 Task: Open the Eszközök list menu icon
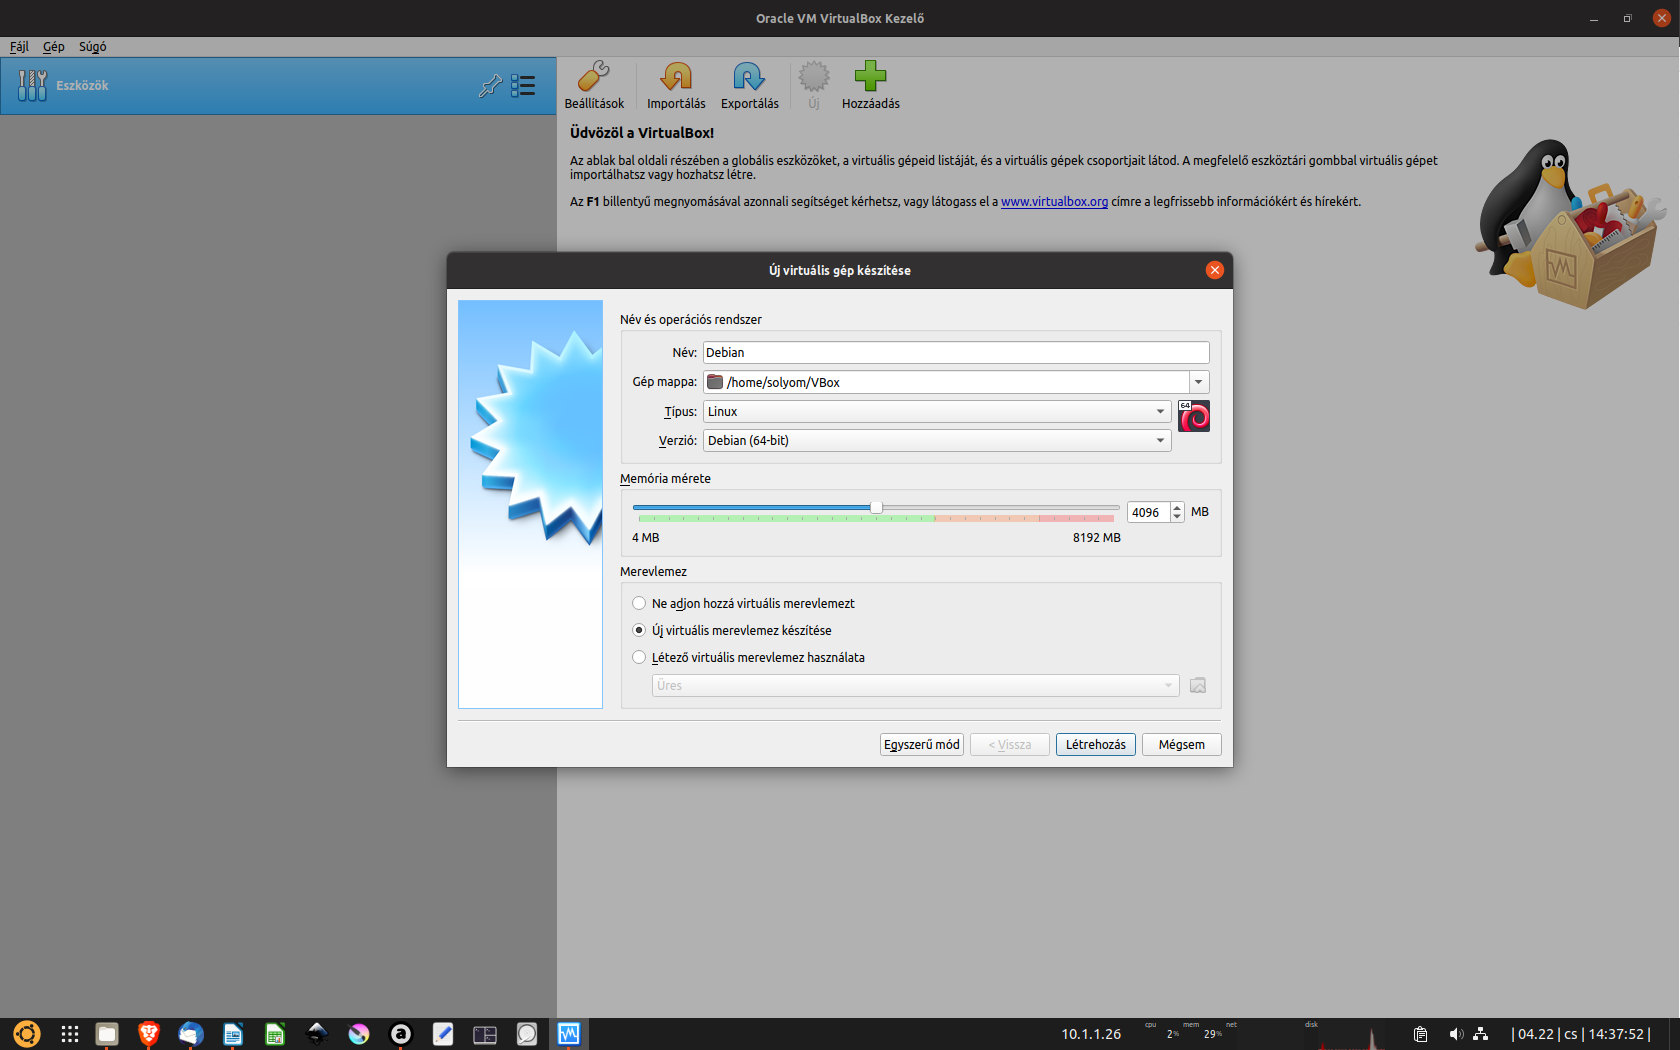[x=523, y=86]
